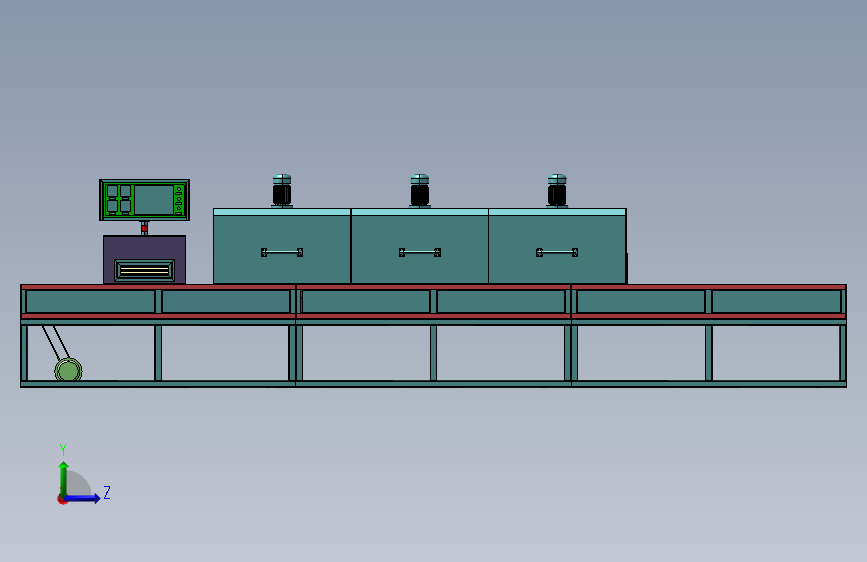This screenshot has height=562, width=867.
Task: Pick the door handle on the right oven chamber
Action: 557,252
